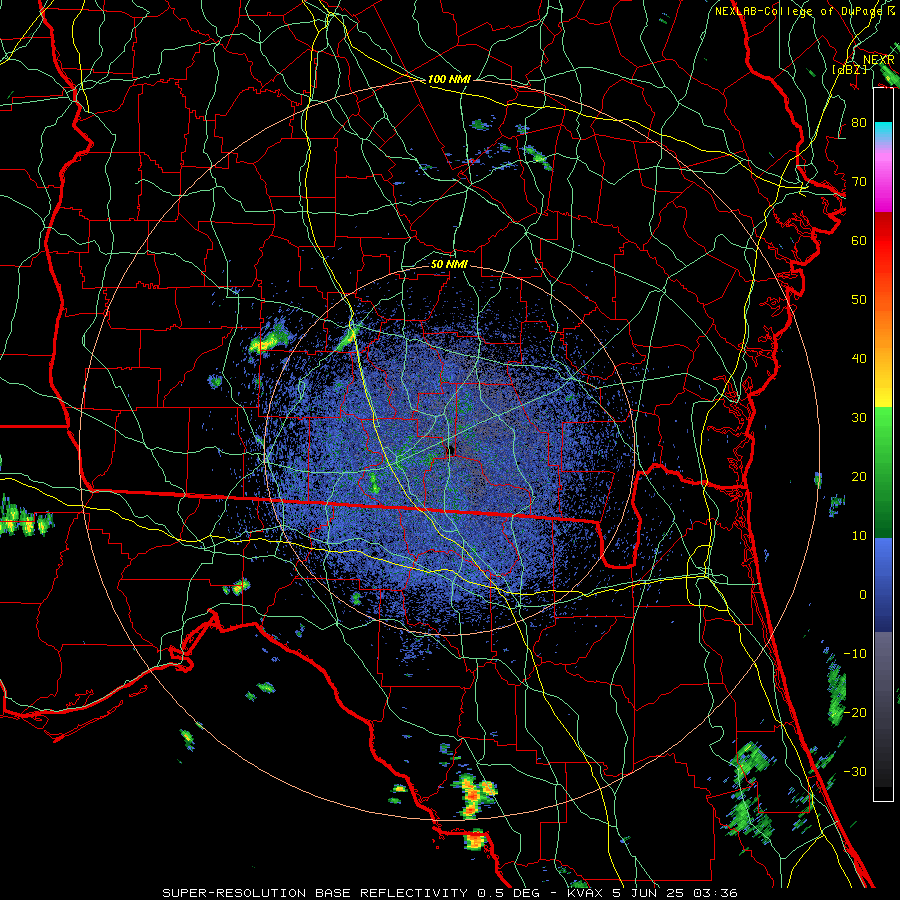Click the 70 value on the dBZ scale
This screenshot has height=900, width=900.
[859, 182]
